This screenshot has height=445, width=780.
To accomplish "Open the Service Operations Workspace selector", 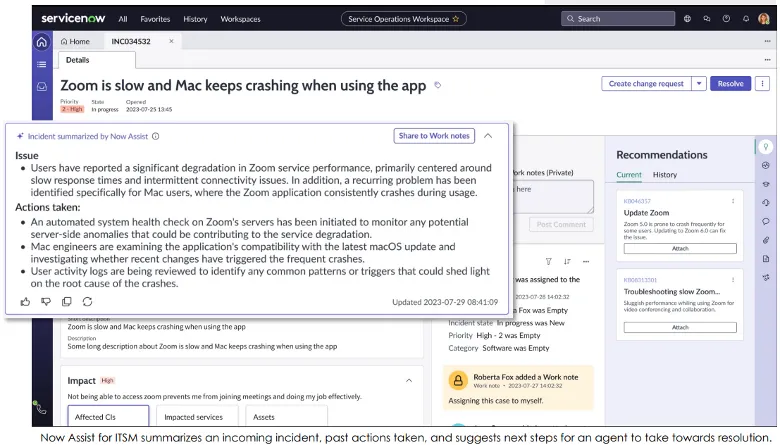I will pyautogui.click(x=403, y=19).
